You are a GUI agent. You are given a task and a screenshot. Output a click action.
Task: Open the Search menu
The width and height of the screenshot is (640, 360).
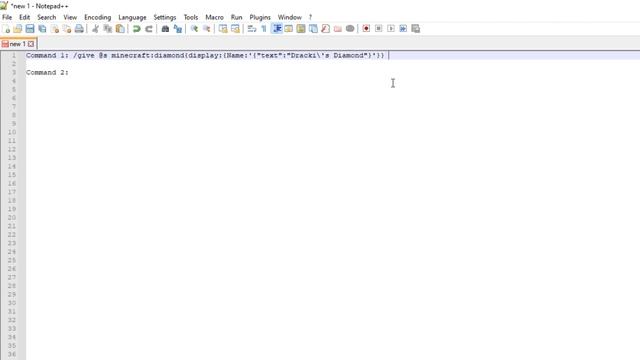click(47, 17)
